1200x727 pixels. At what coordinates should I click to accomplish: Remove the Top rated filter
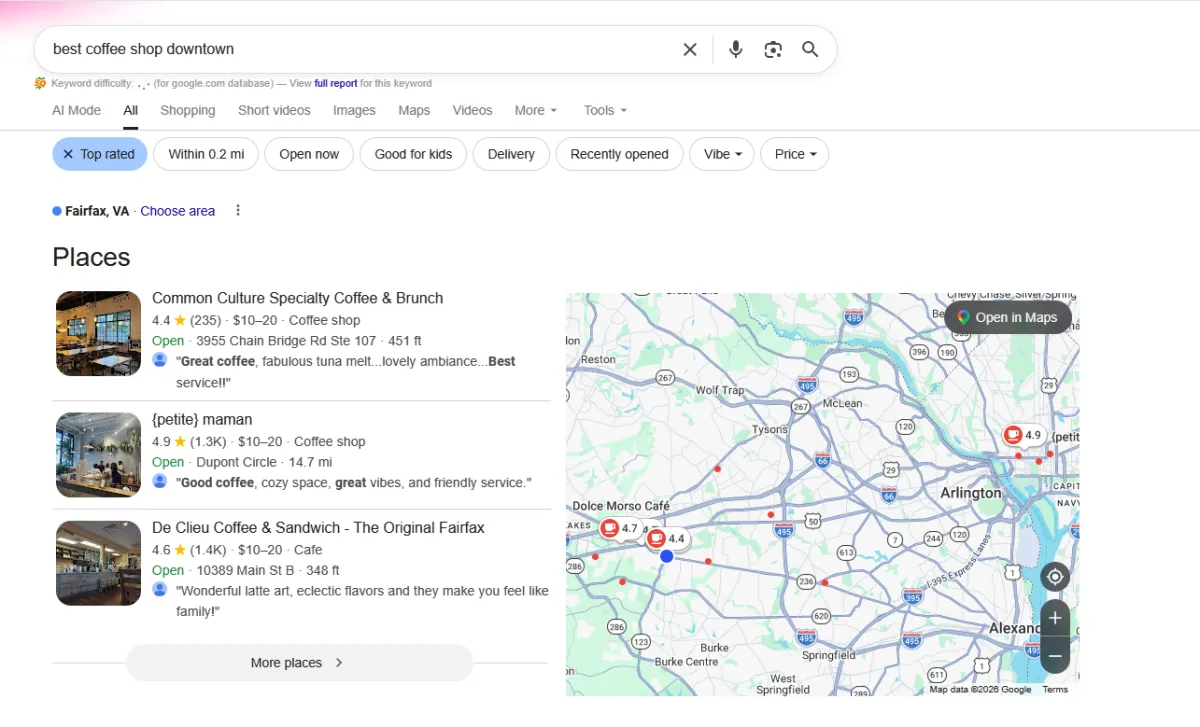(68, 154)
